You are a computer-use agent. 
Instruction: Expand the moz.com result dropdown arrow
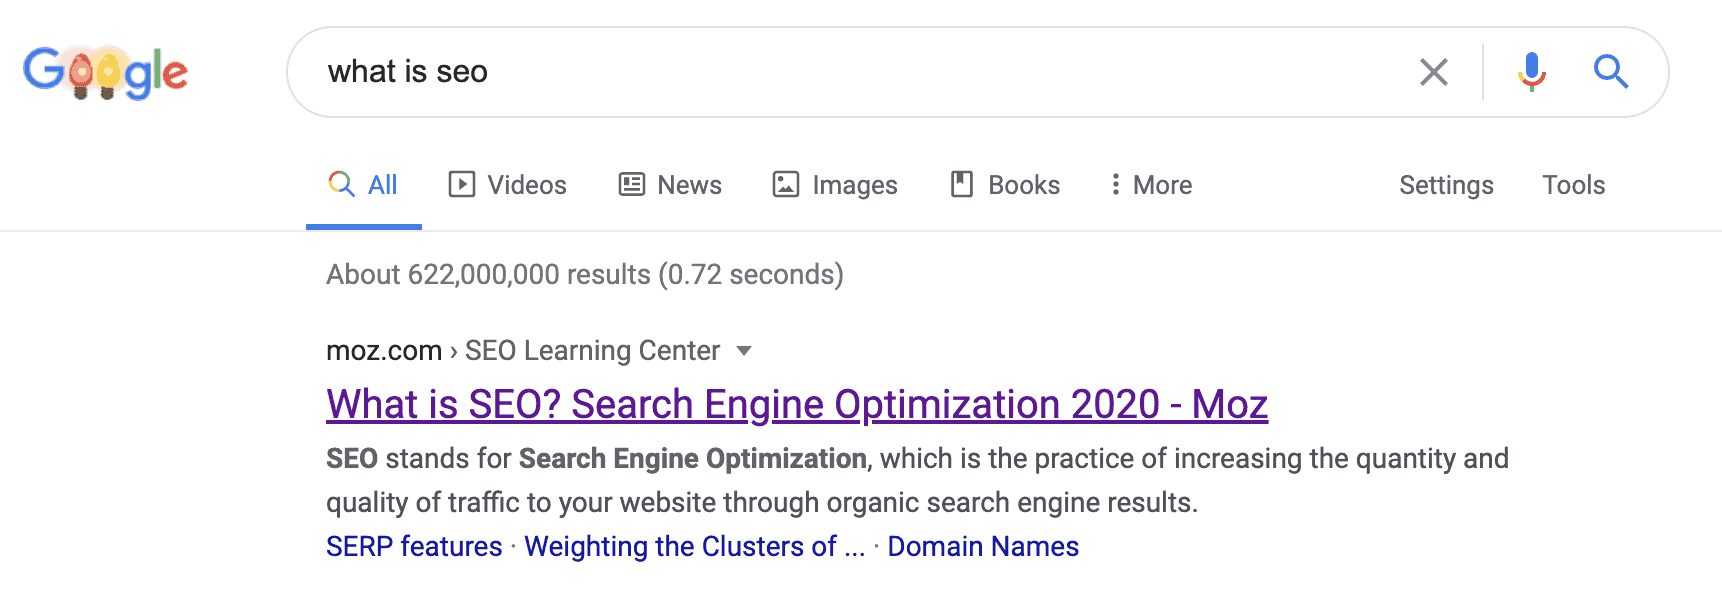point(744,351)
